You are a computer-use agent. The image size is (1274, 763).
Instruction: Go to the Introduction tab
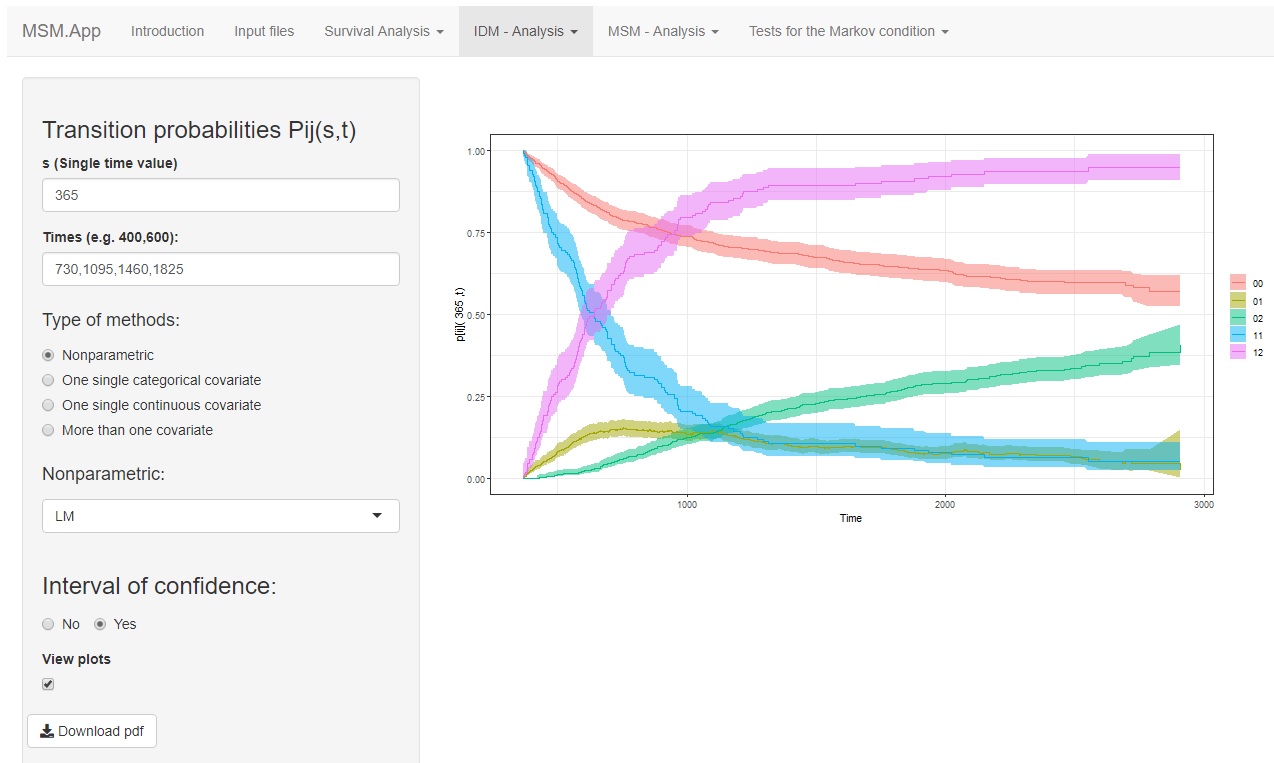[167, 31]
